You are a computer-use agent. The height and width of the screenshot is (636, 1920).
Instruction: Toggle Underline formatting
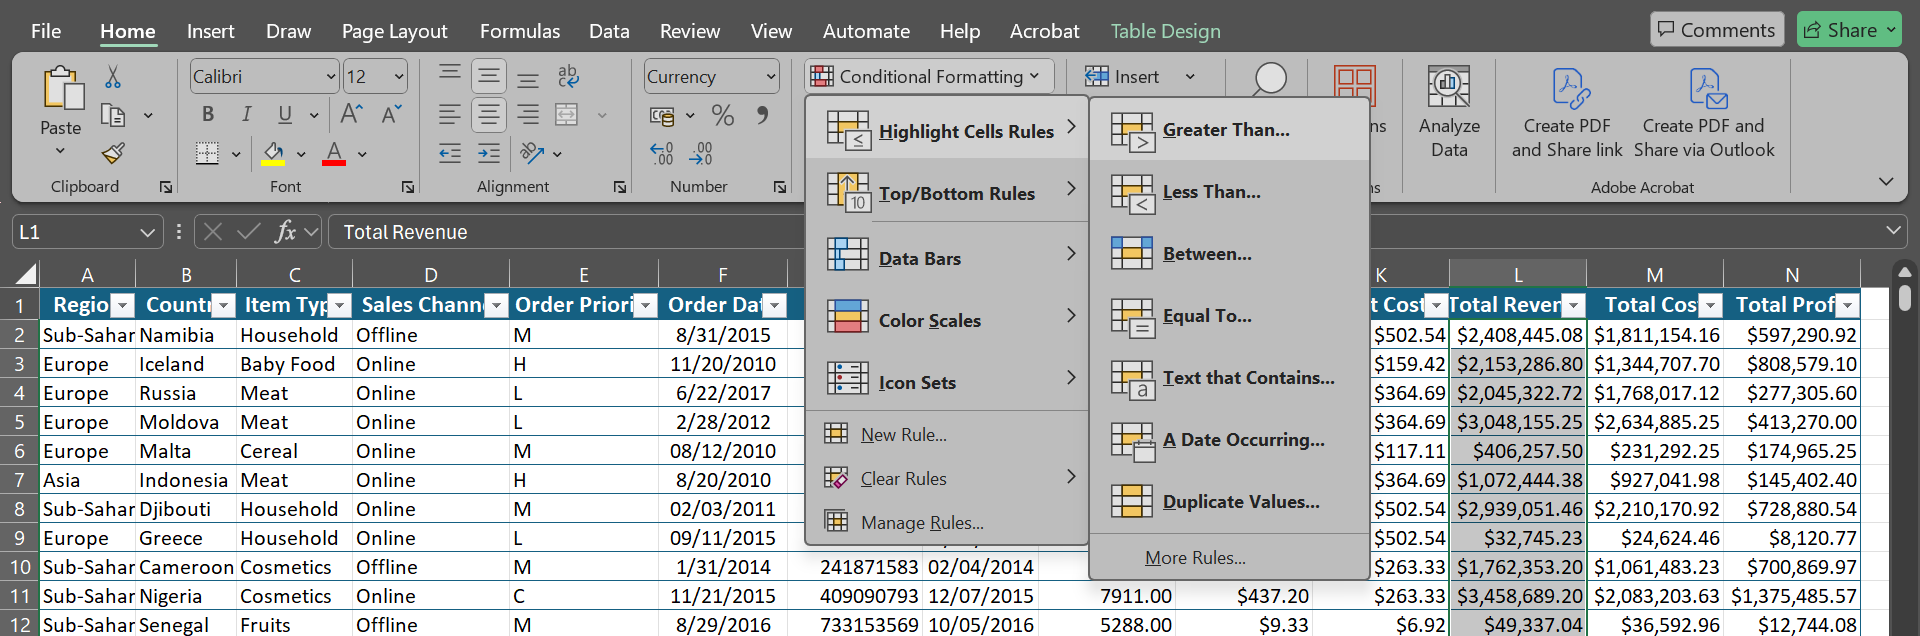[x=285, y=114]
